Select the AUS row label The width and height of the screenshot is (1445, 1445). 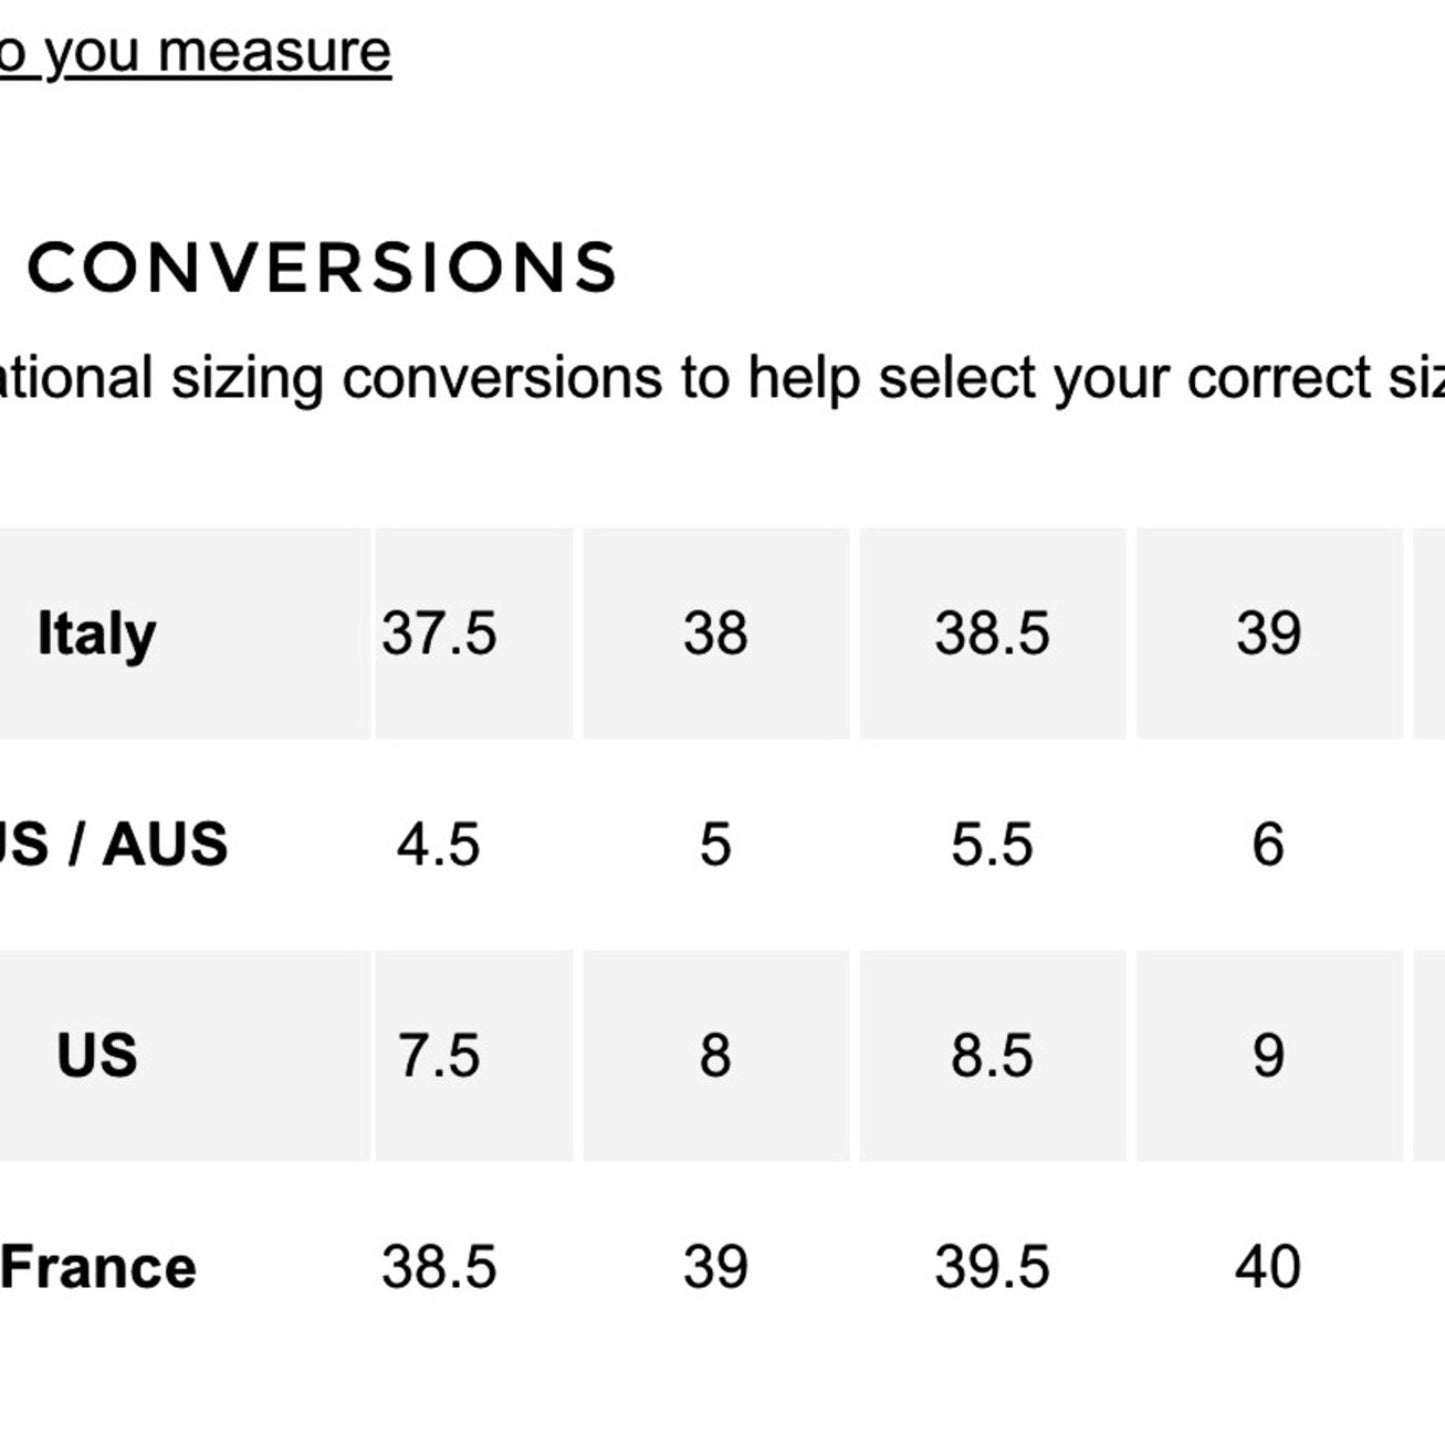click(x=115, y=844)
